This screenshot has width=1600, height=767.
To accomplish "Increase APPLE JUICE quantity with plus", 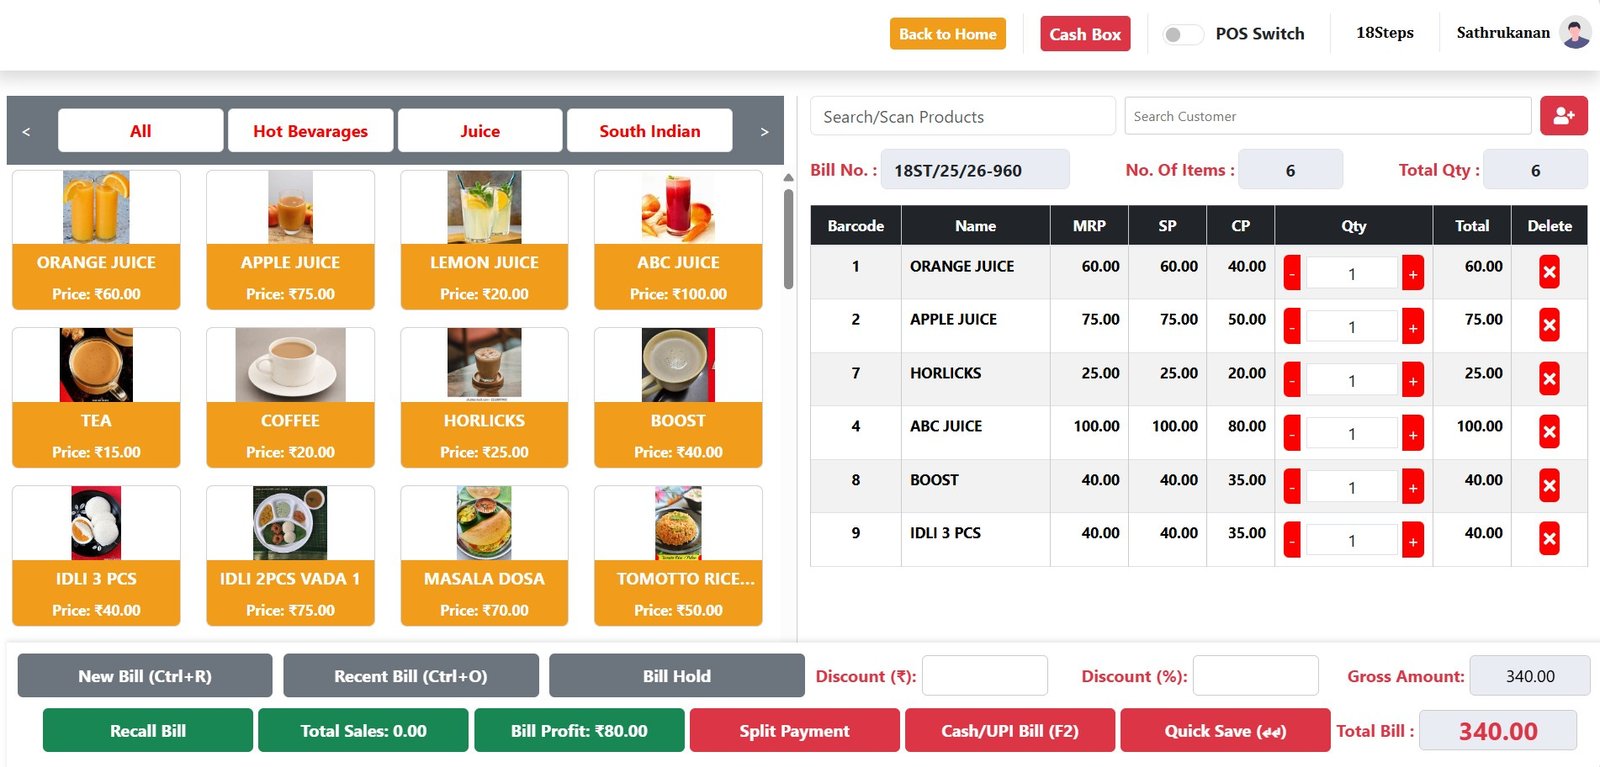I will (1412, 327).
